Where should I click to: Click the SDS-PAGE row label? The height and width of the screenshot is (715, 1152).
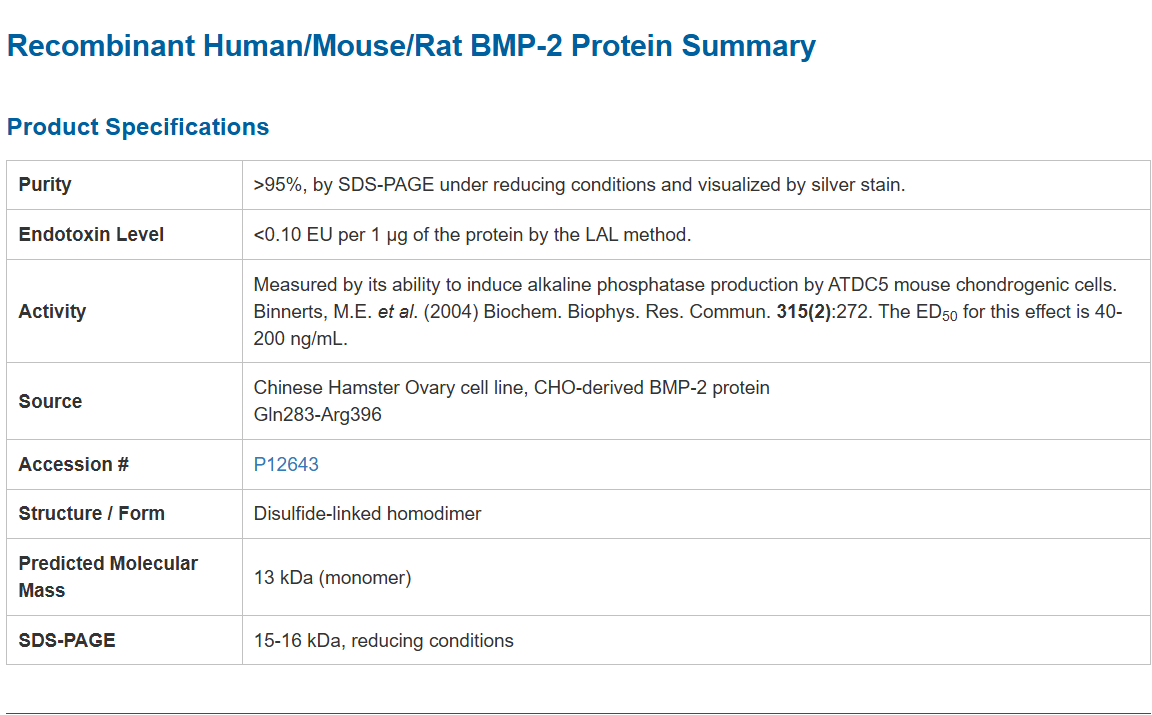tap(67, 640)
